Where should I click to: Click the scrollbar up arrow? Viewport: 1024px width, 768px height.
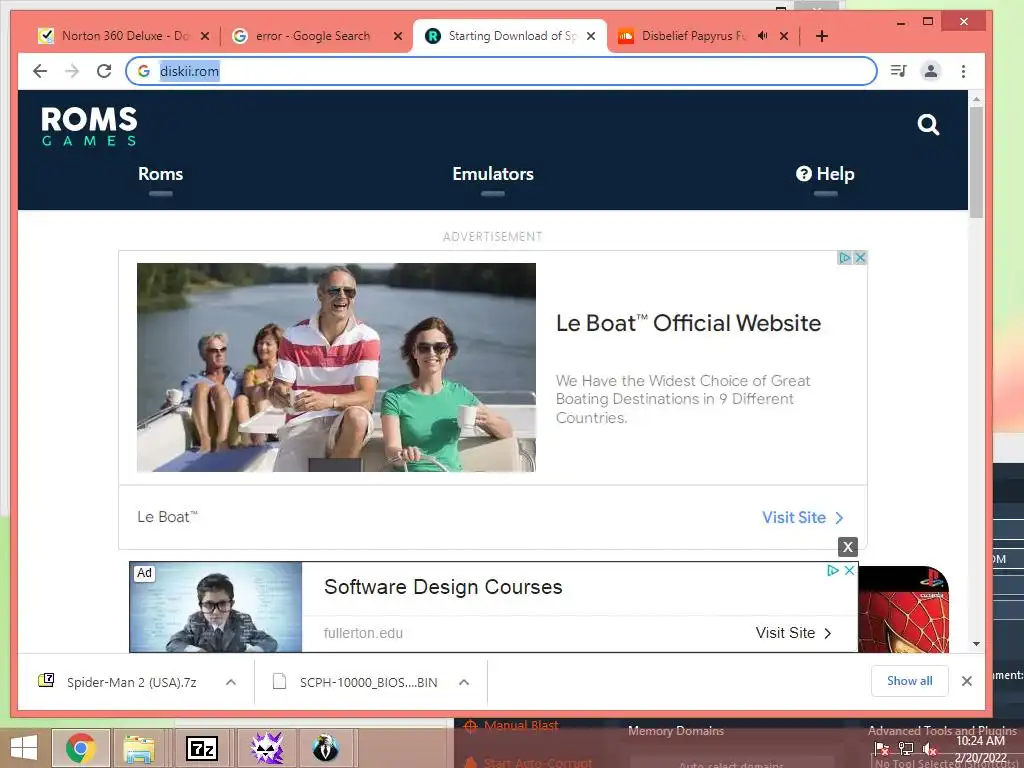pyautogui.click(x=976, y=99)
